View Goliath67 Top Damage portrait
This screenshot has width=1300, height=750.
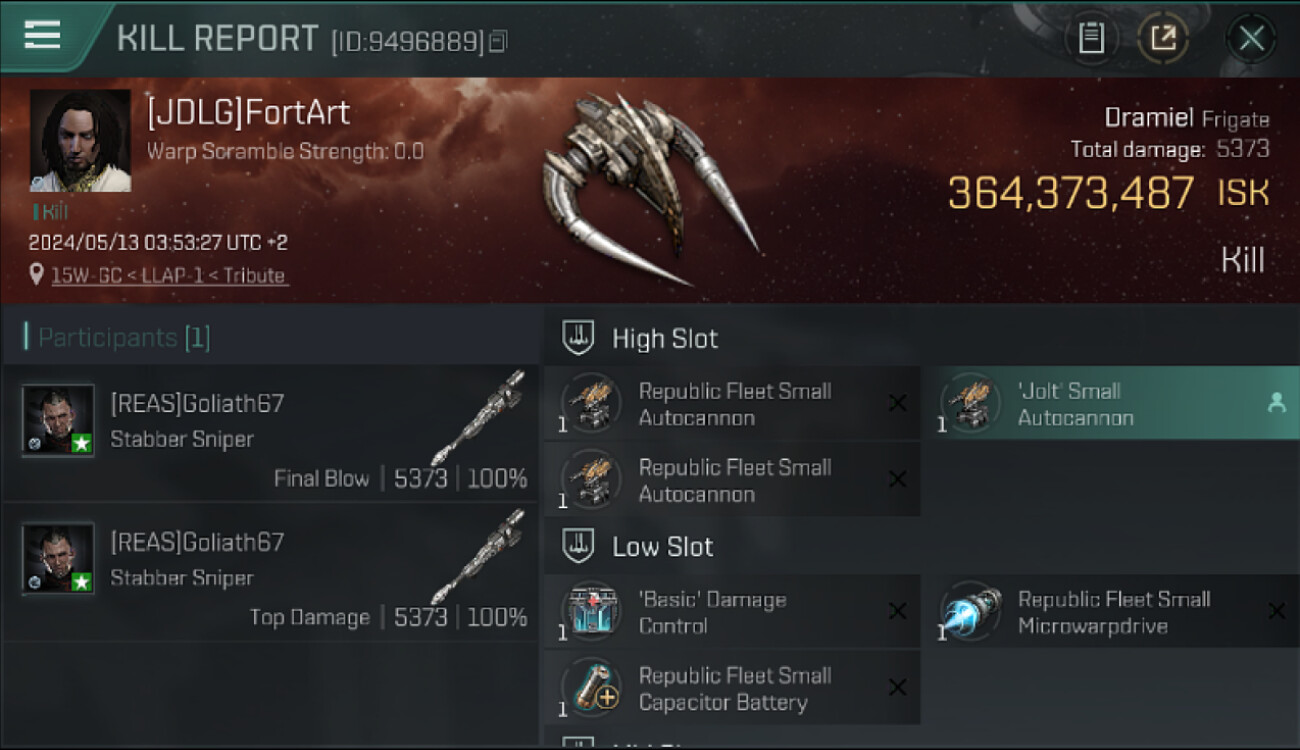pos(59,559)
